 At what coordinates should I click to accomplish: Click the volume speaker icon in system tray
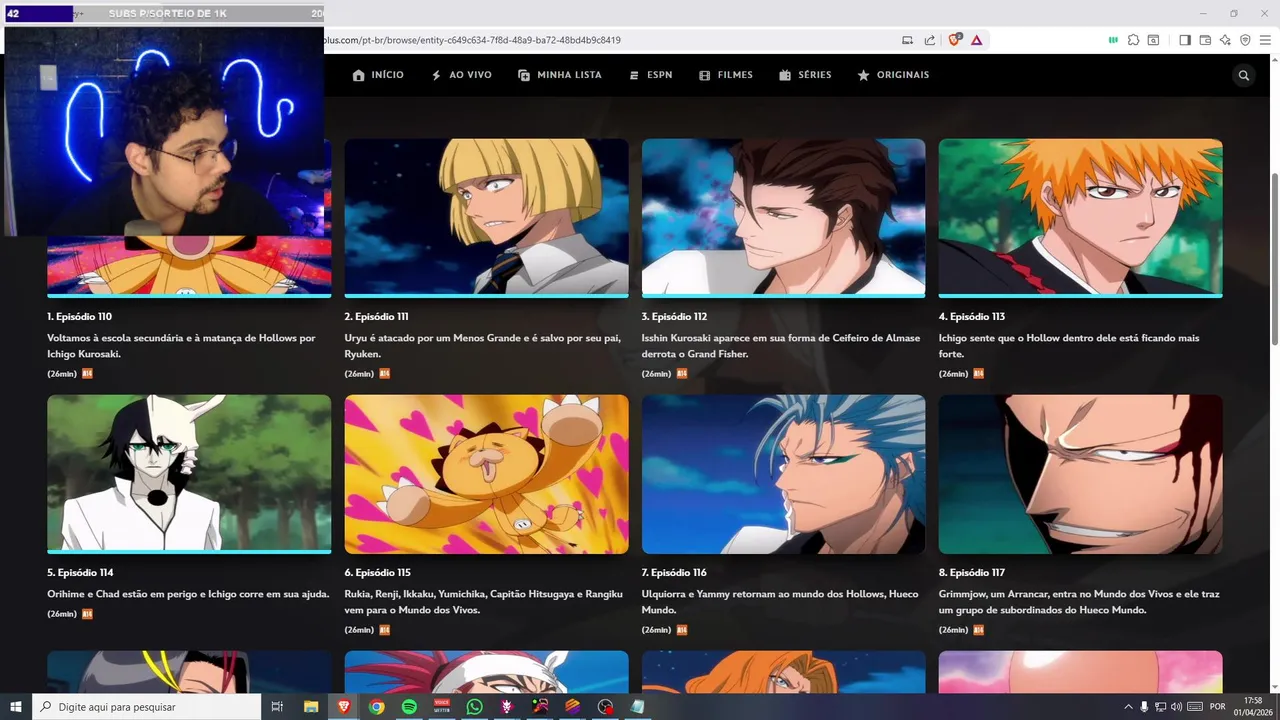[x=1176, y=707]
